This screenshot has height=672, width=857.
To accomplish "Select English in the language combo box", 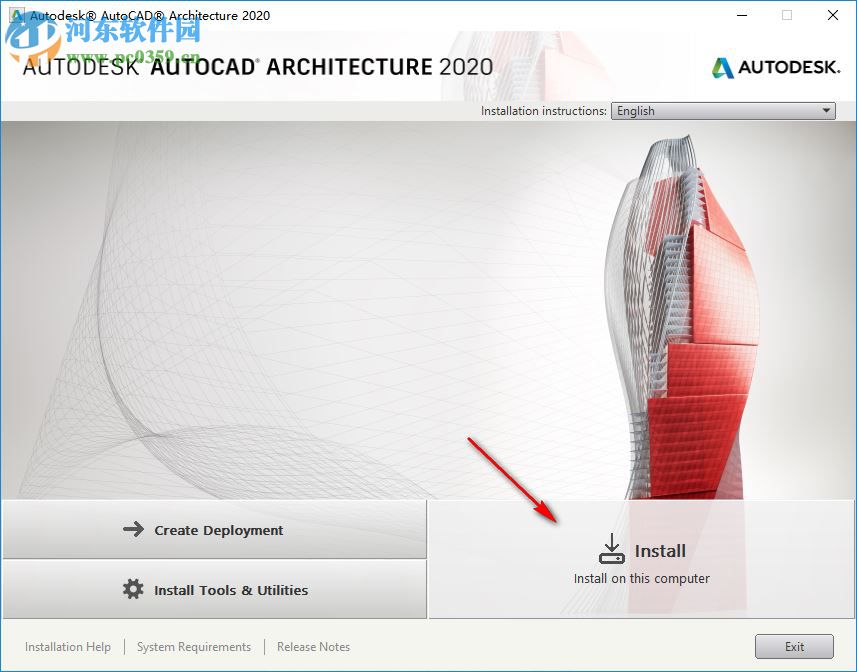I will [x=700, y=111].
